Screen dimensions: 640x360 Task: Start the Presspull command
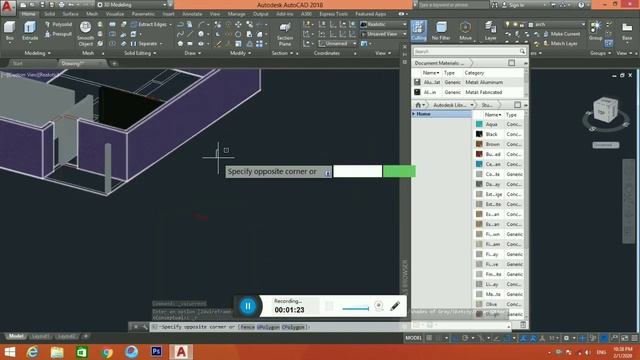click(58, 34)
